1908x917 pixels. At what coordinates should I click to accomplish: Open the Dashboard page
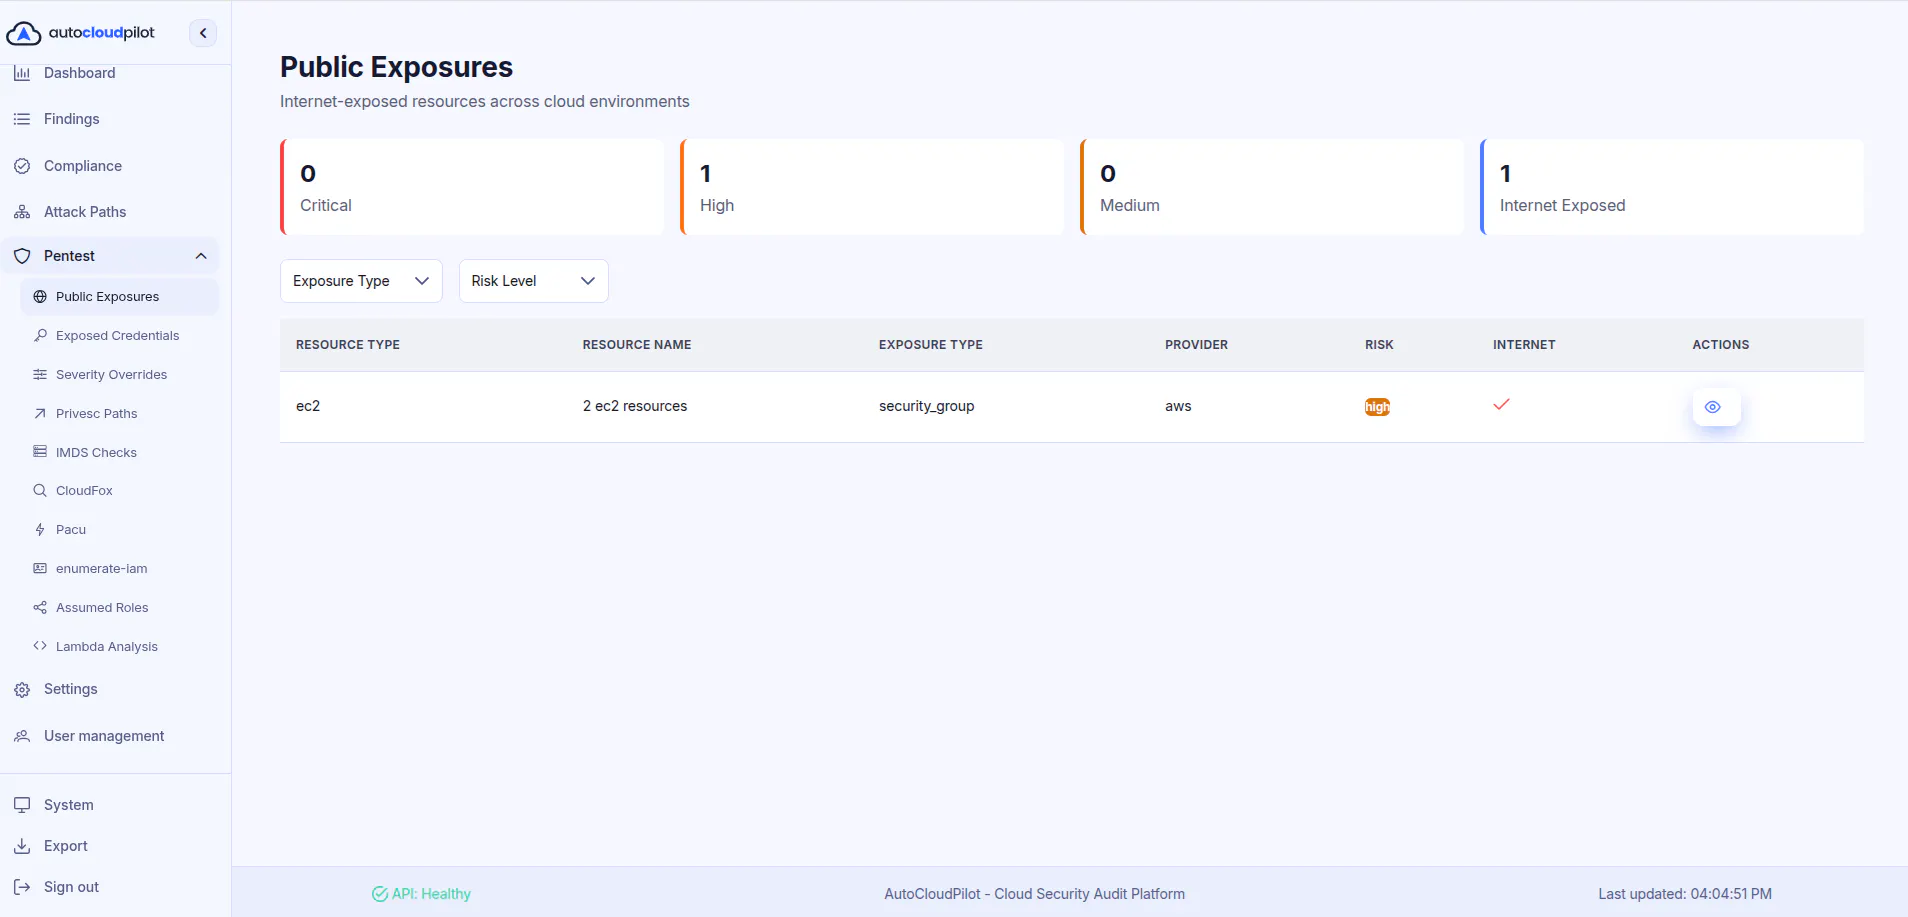point(80,73)
